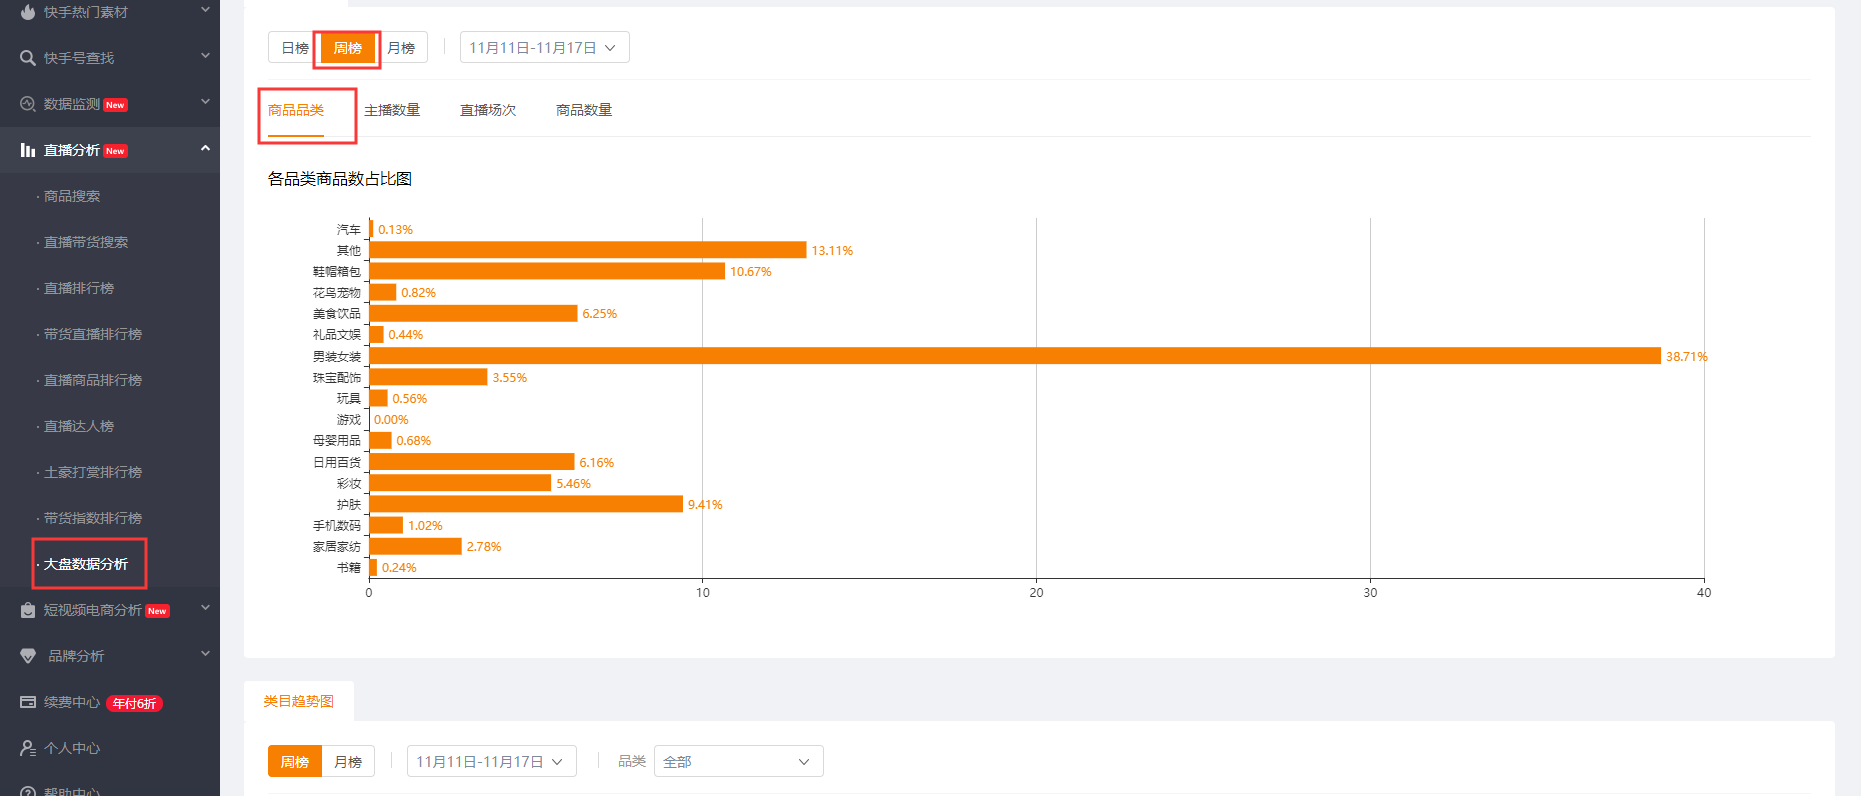This screenshot has width=1861, height=796.
Task: Click the magnifier icon beside 快手号查找
Action: (28, 58)
